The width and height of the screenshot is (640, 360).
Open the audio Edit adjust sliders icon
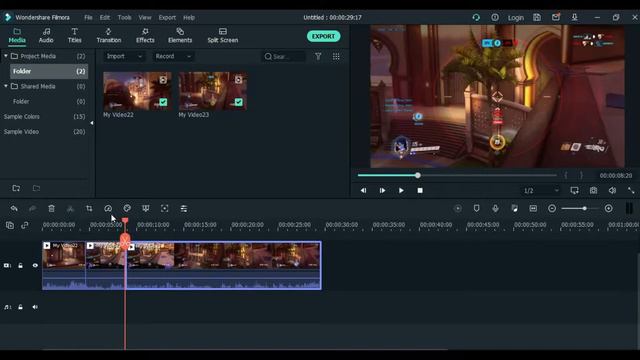(x=184, y=209)
